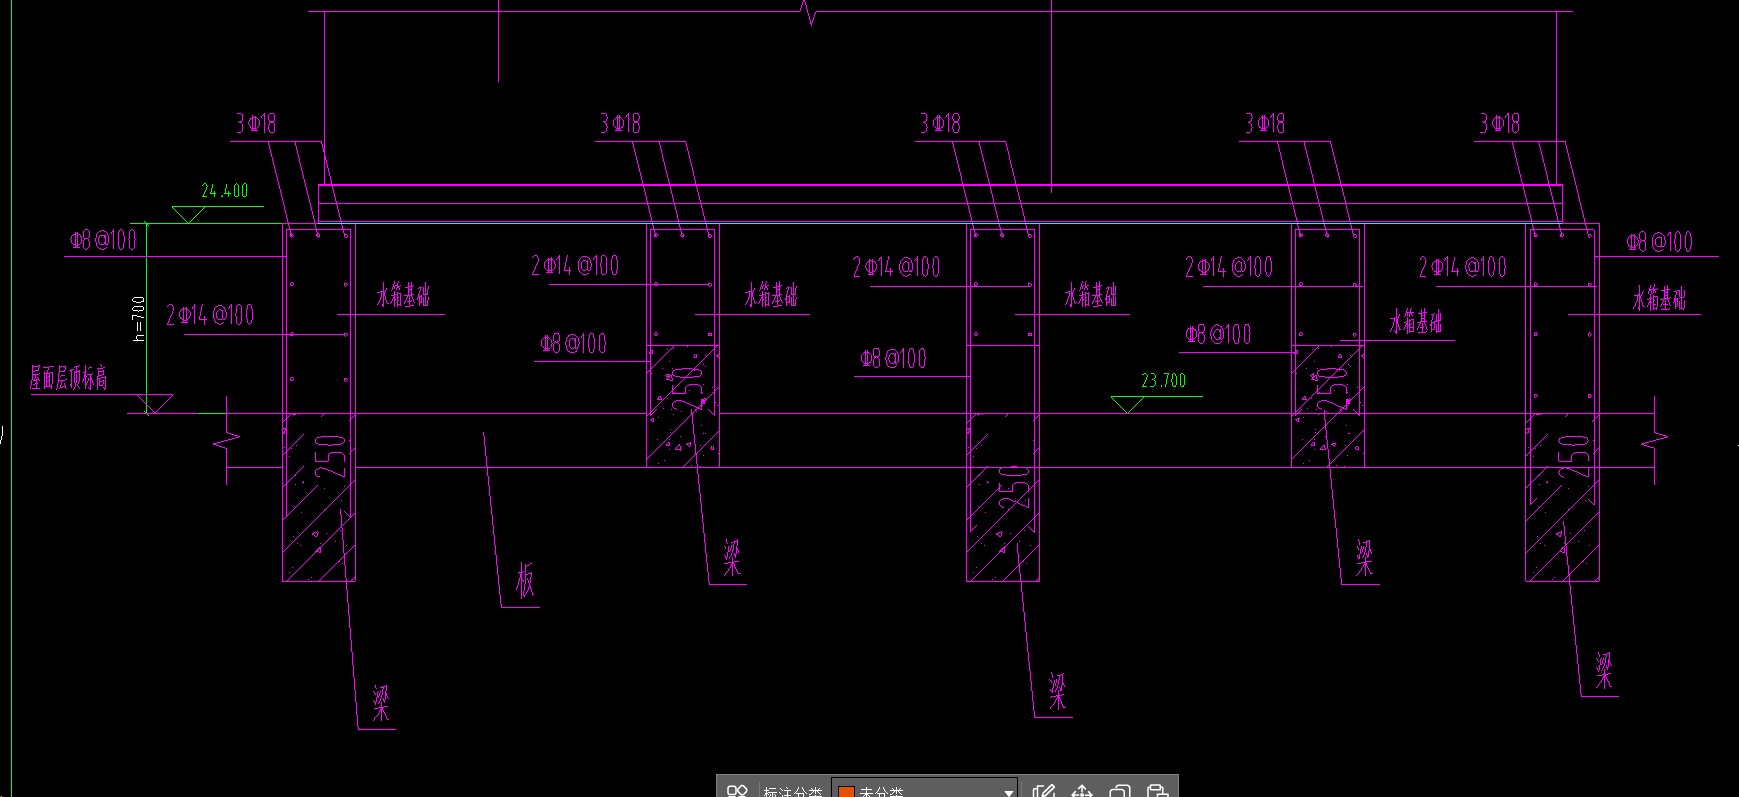Image resolution: width=1739 pixels, height=797 pixels.
Task: Click the 屋面层顶标高 label
Action: tap(68, 378)
